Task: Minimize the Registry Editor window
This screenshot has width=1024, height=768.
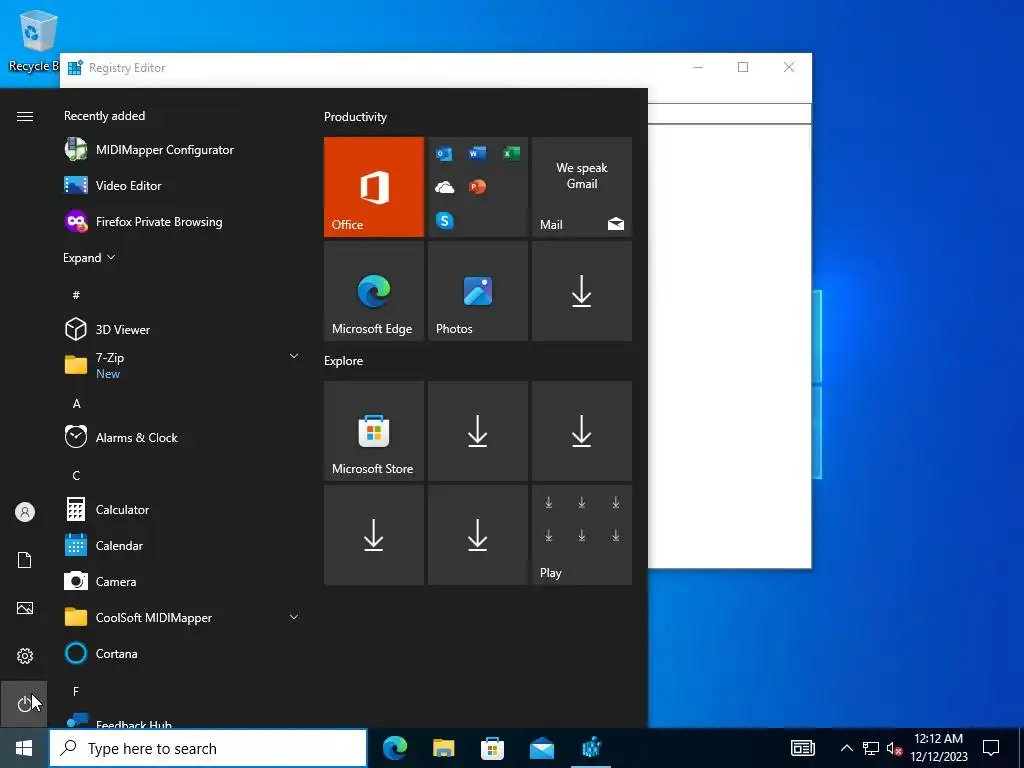Action: coord(698,67)
